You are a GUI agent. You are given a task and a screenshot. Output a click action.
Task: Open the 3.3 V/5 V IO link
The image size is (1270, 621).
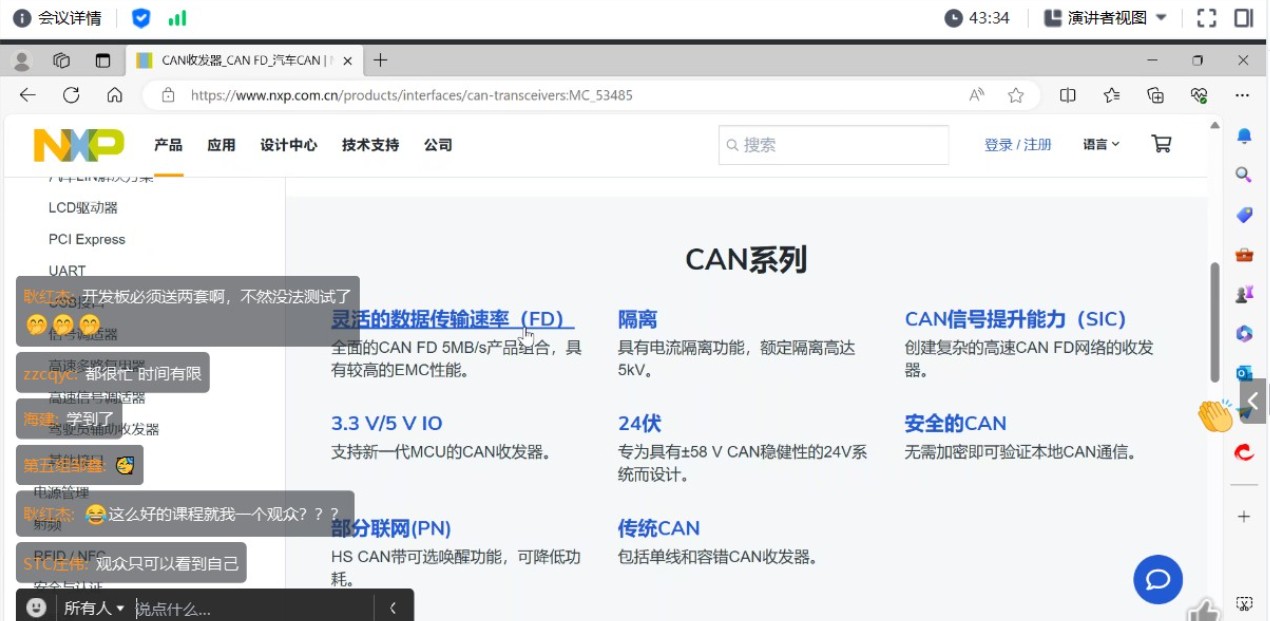[386, 423]
